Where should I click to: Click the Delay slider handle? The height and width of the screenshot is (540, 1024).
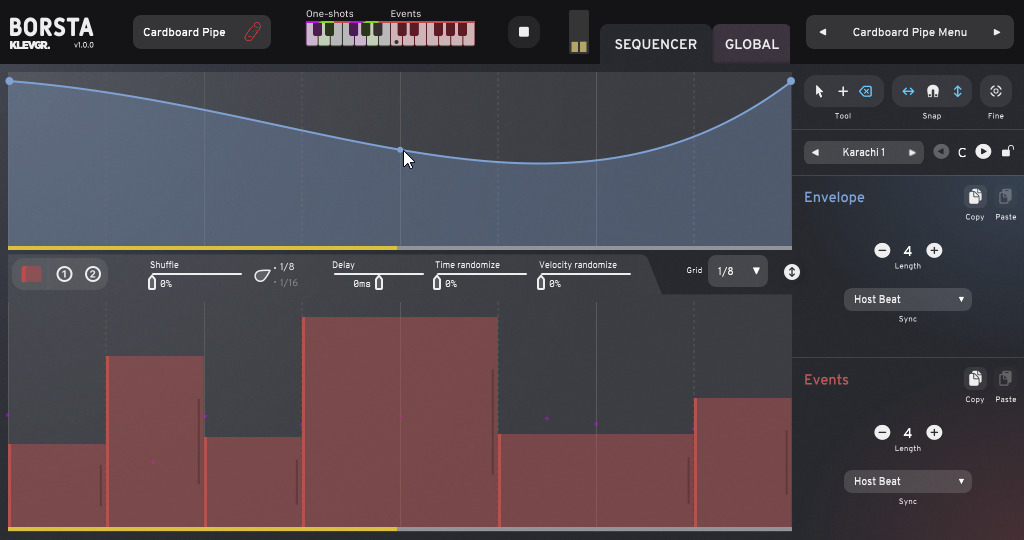click(379, 283)
